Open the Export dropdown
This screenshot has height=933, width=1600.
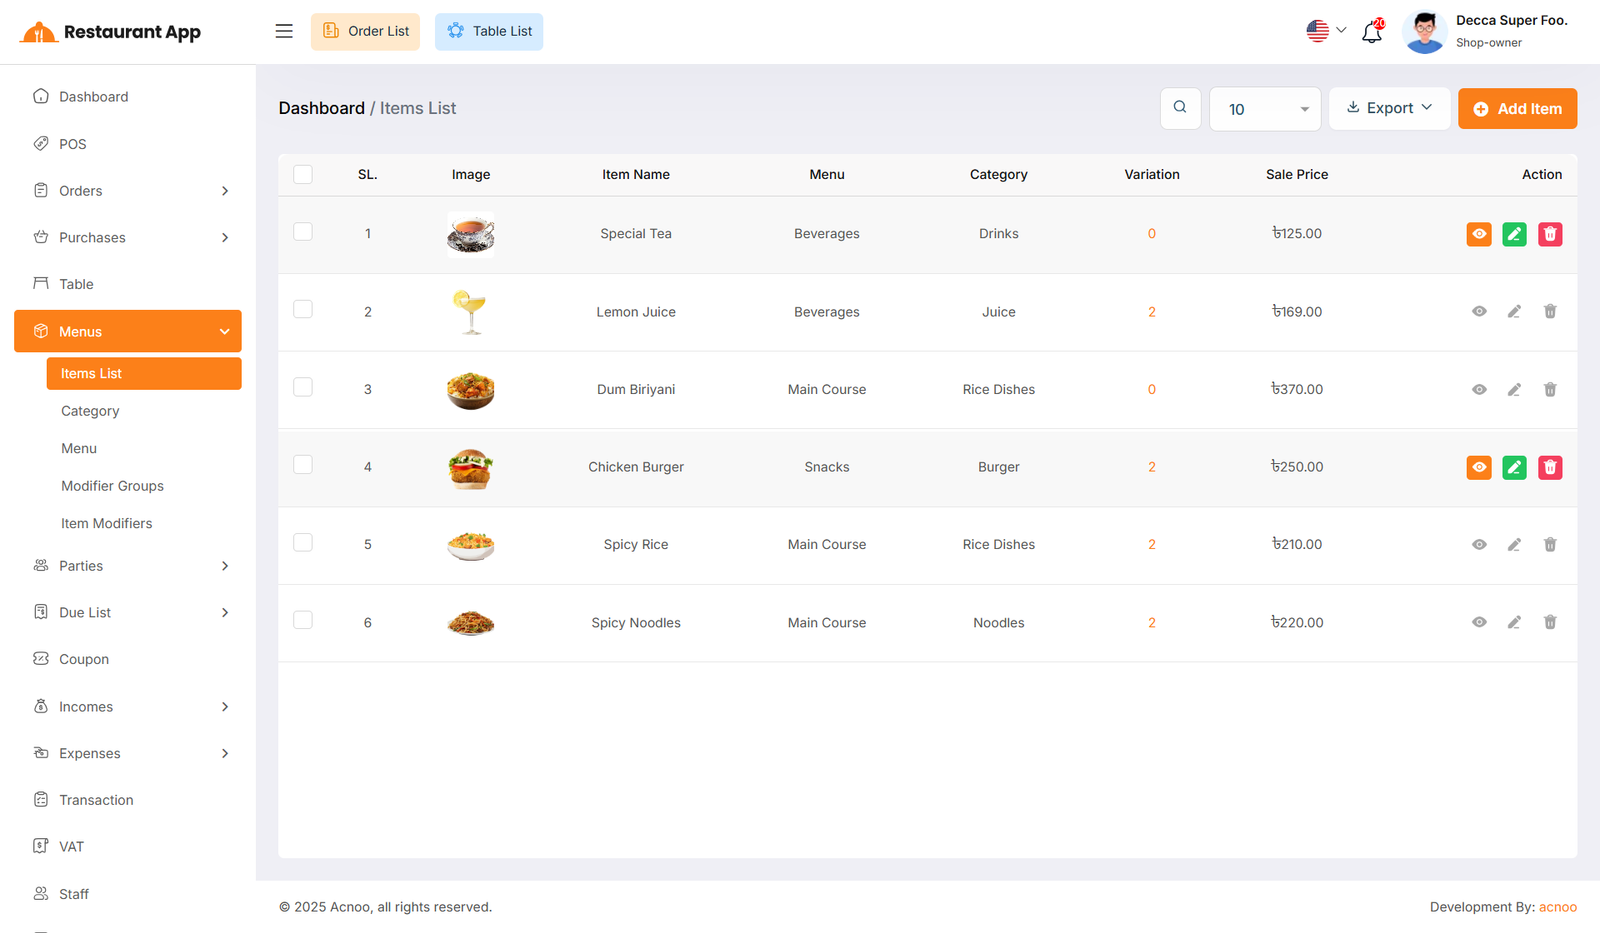(1389, 108)
